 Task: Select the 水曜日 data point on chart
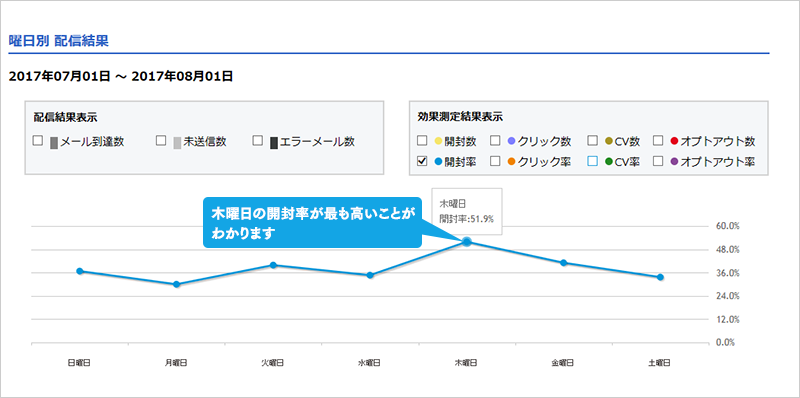click(370, 275)
